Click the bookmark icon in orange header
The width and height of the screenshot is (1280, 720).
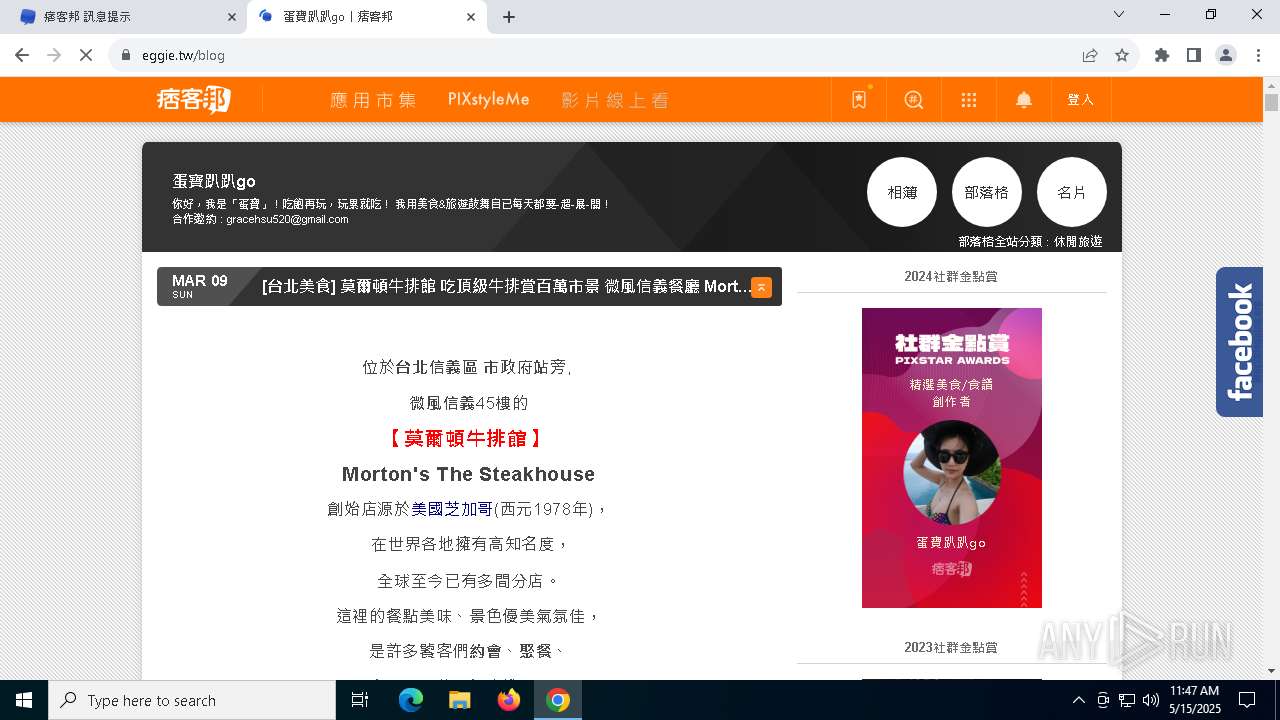(x=859, y=100)
